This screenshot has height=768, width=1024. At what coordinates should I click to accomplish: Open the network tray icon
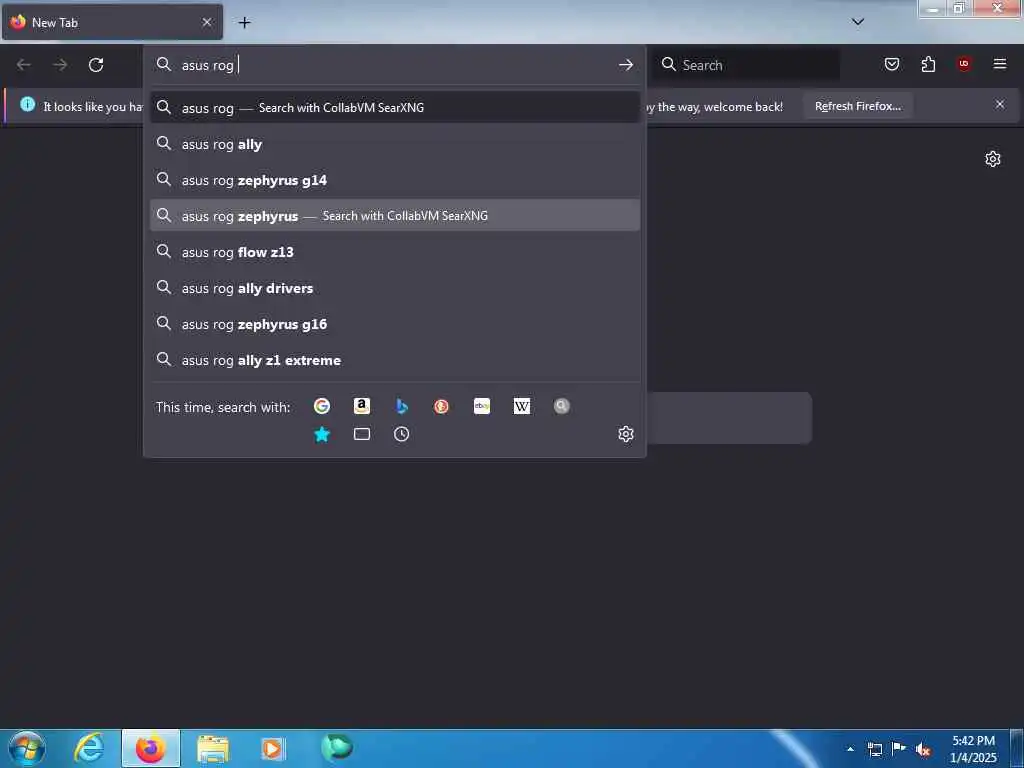coord(874,749)
